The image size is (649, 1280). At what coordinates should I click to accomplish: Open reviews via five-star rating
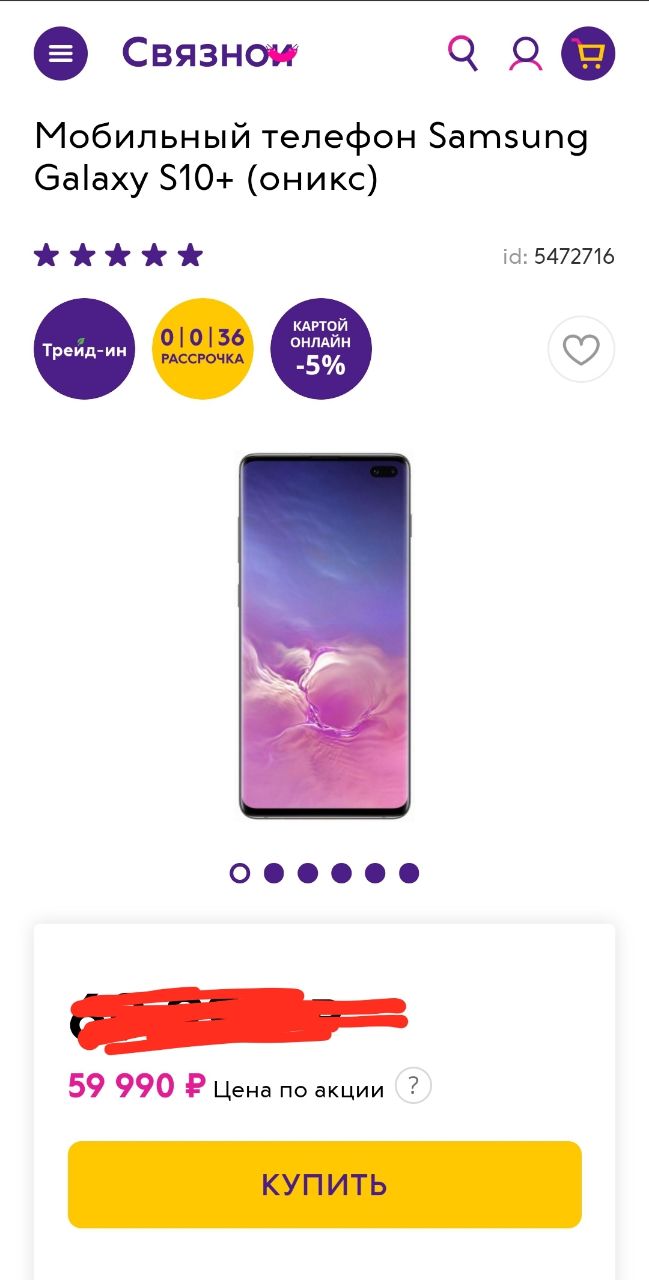[118, 256]
